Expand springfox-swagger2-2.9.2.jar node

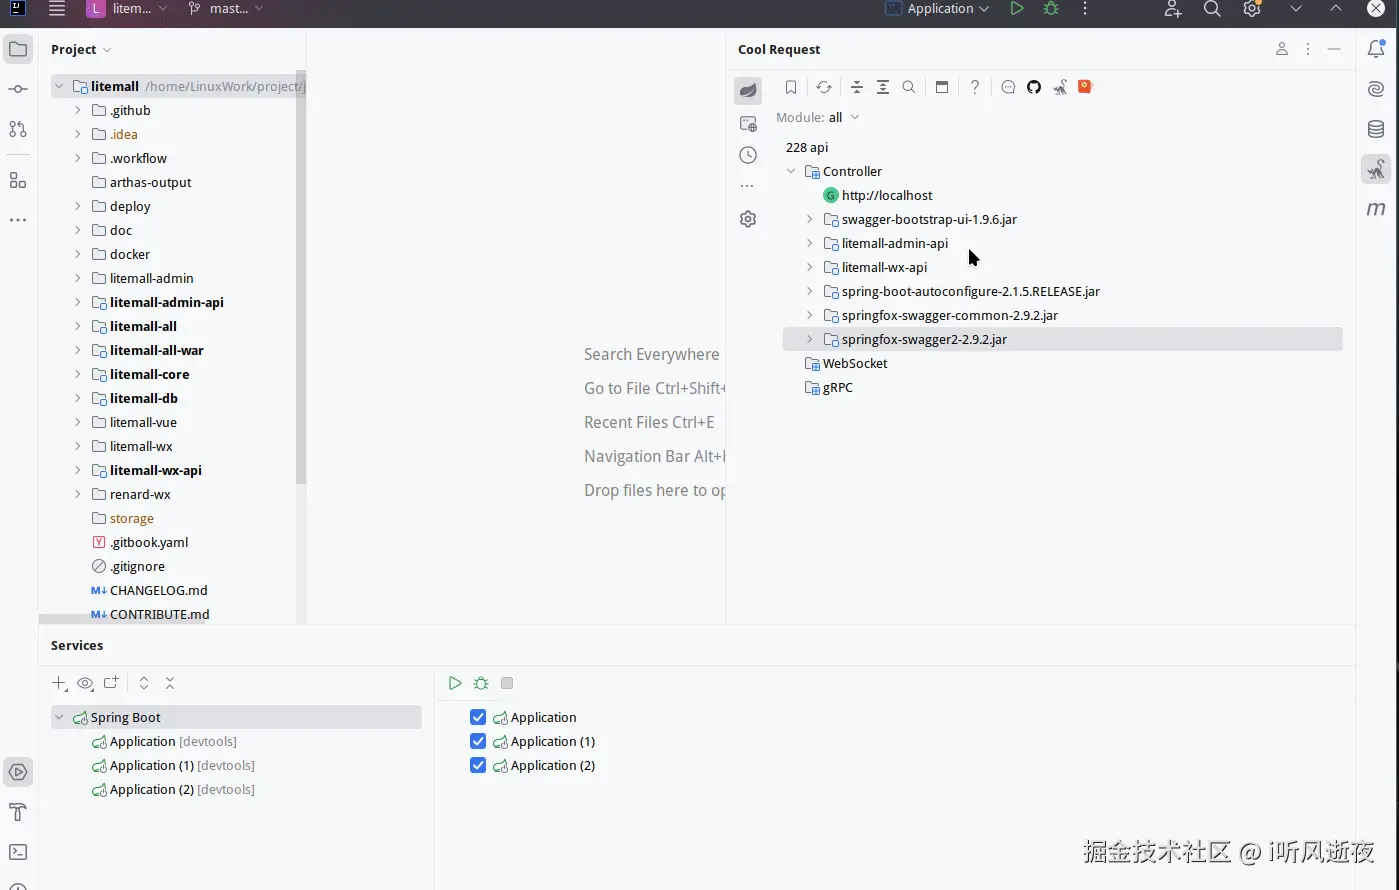pyautogui.click(x=810, y=339)
